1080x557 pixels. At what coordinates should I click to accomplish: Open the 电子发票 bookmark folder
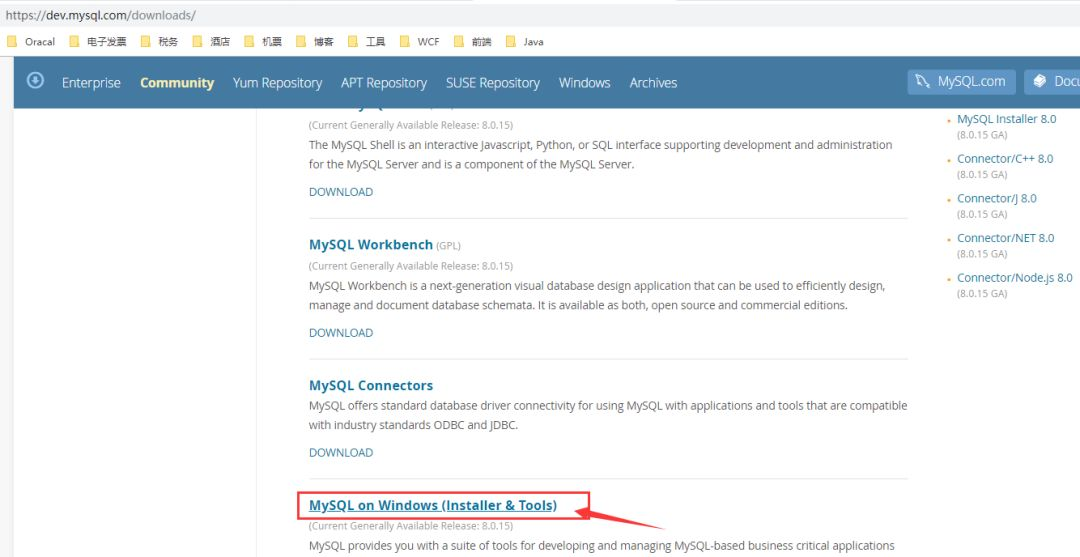(98, 41)
